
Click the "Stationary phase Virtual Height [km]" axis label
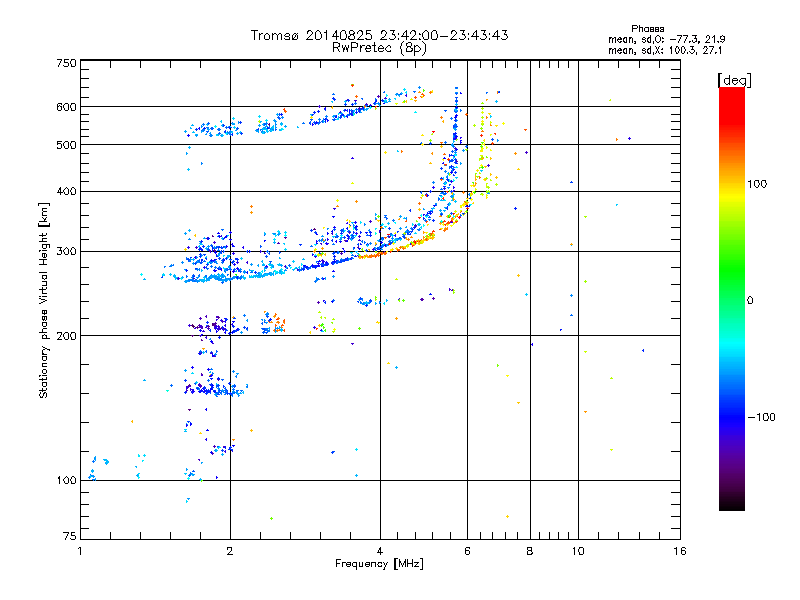(43, 300)
